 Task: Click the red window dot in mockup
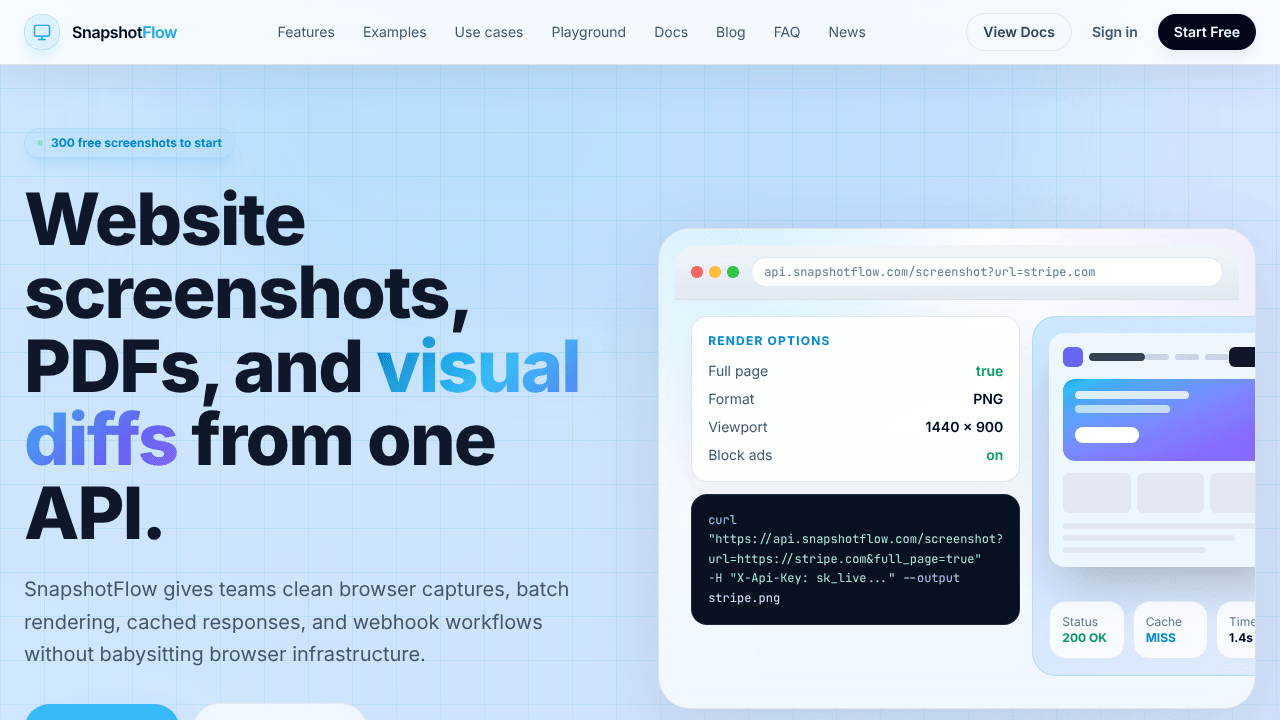point(697,272)
